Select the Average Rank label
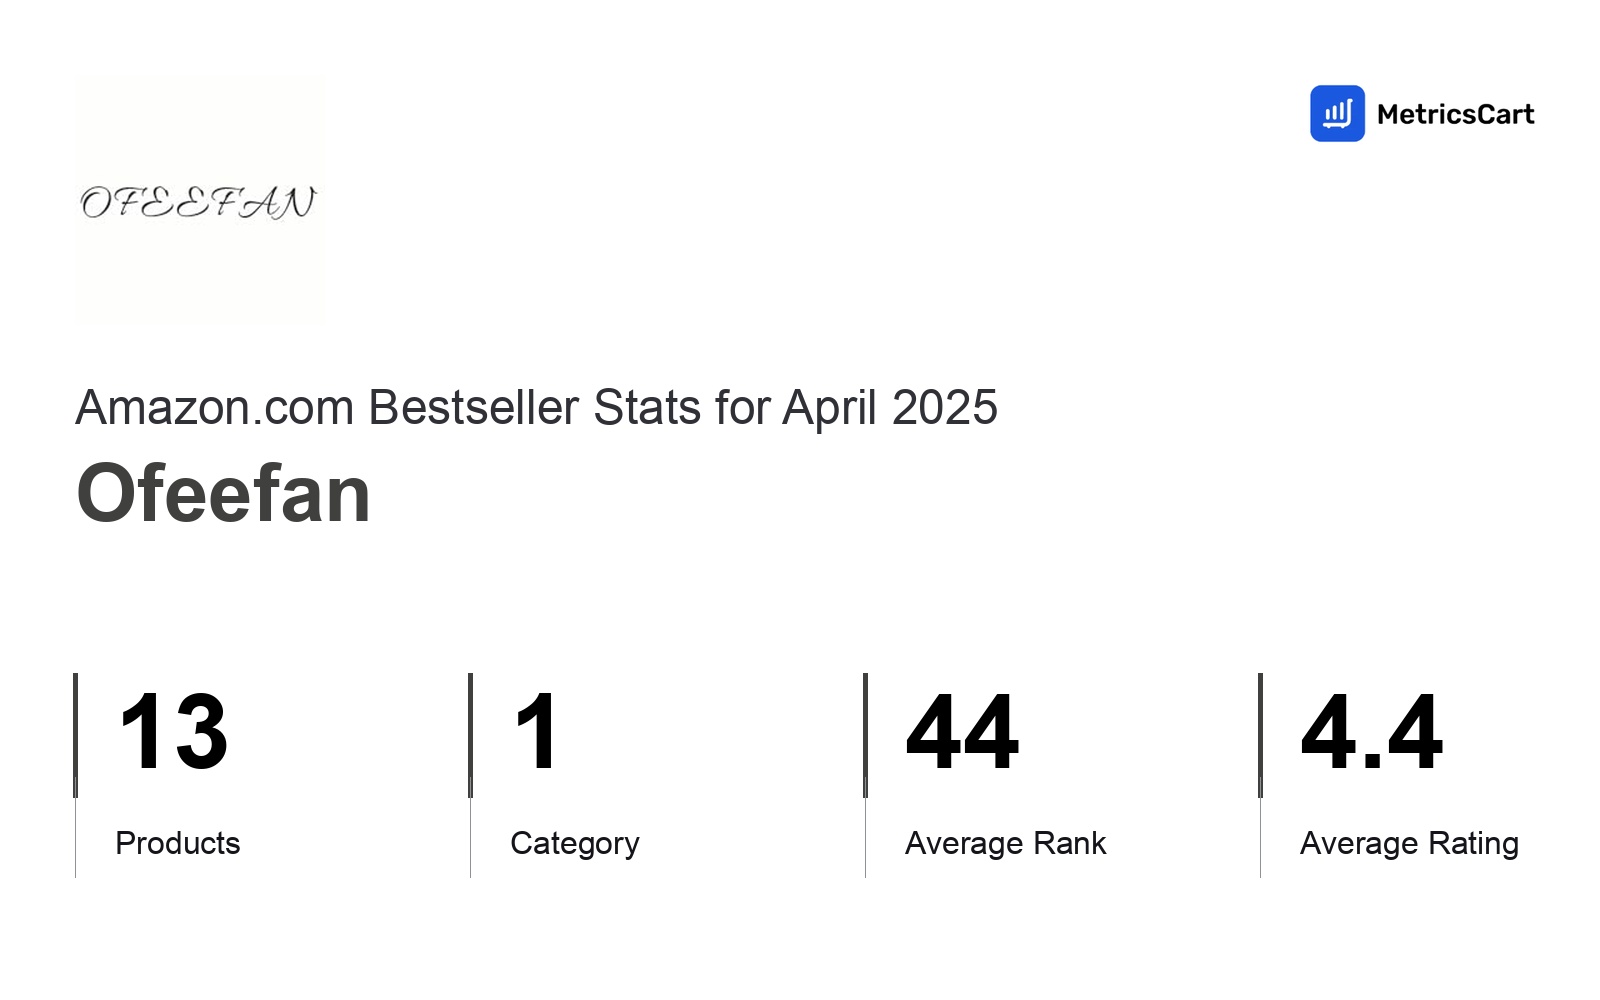This screenshot has width=1600, height=1000. pos(1006,843)
